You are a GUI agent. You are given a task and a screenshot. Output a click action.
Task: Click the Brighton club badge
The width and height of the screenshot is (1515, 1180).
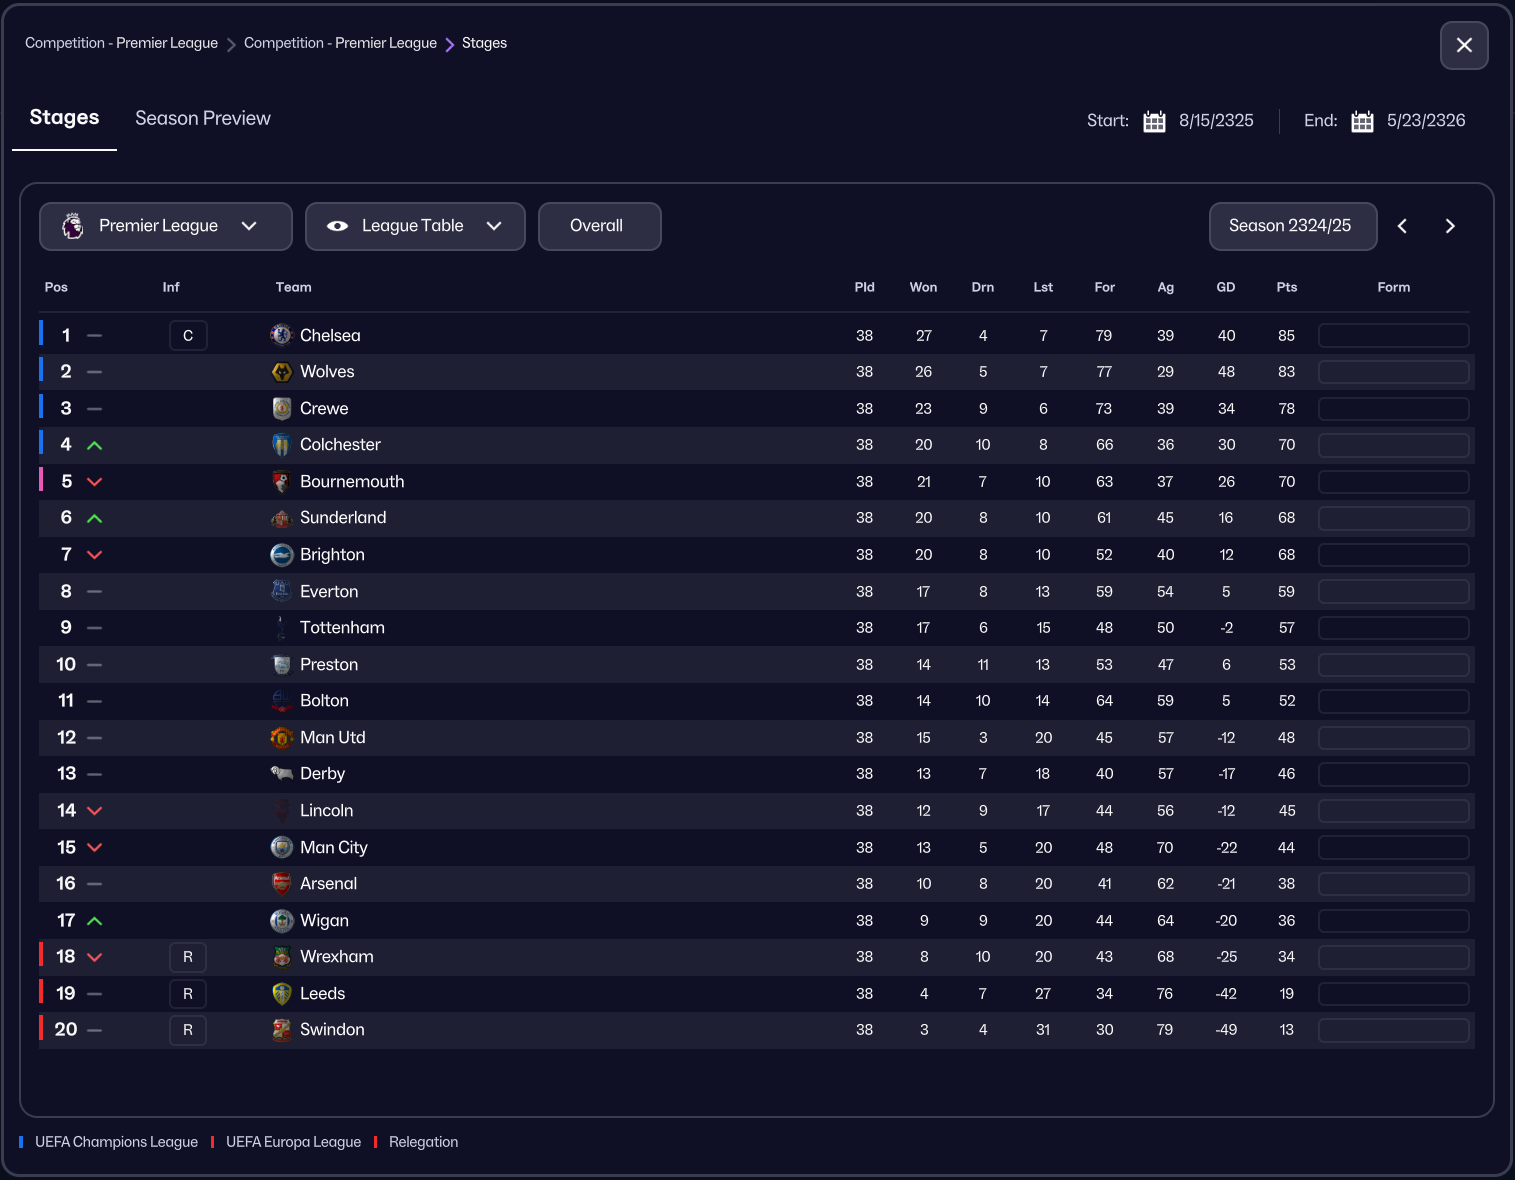click(282, 555)
